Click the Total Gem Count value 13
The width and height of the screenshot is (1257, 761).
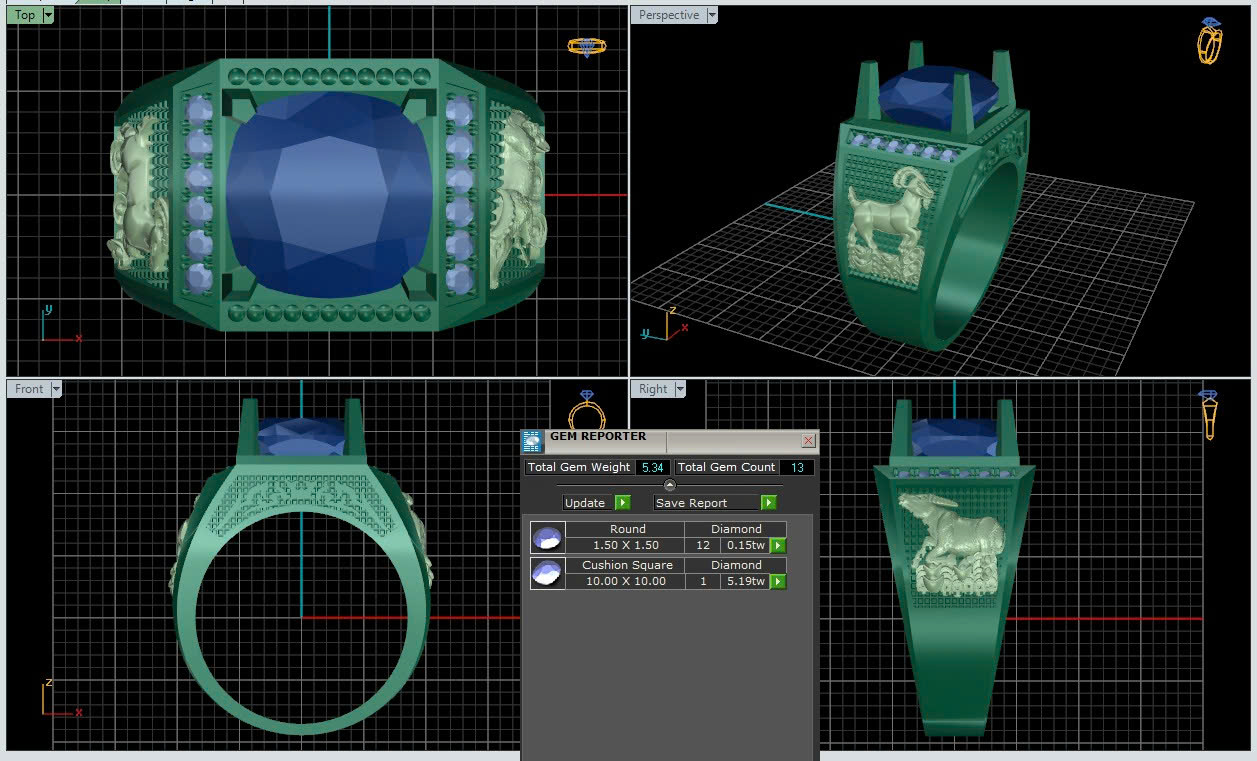(x=797, y=467)
